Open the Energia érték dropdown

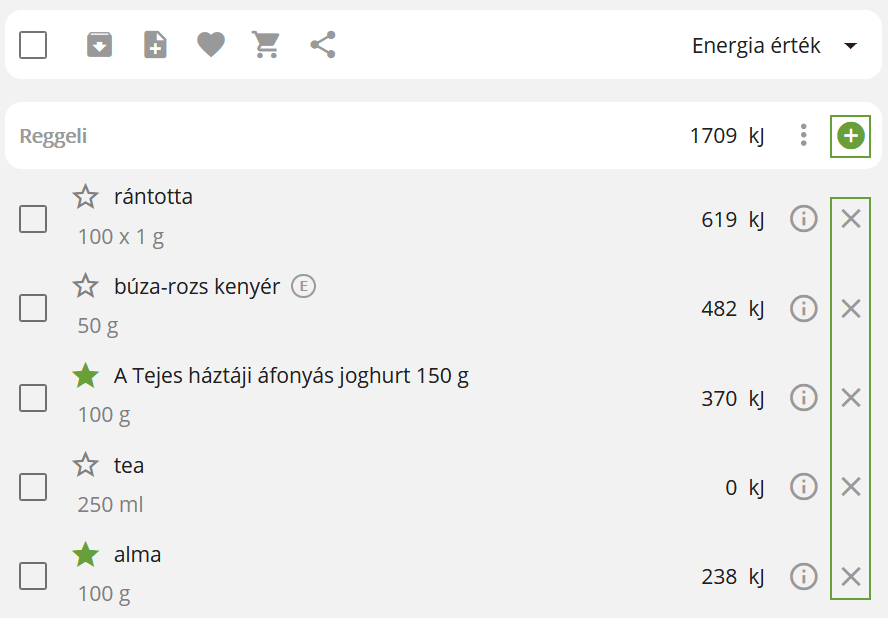(774, 45)
